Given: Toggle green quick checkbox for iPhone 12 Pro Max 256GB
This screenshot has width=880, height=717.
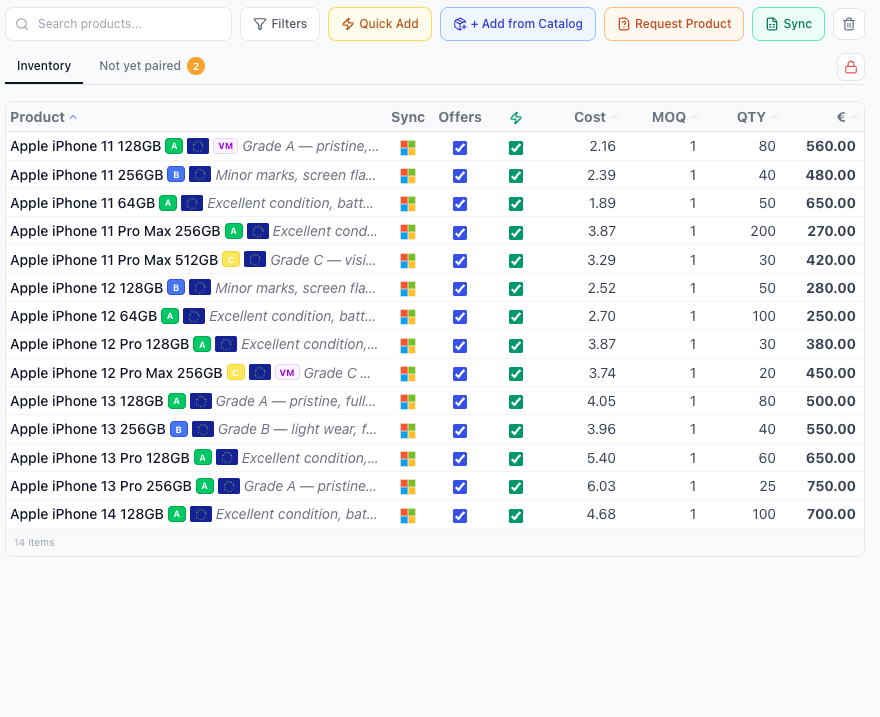Looking at the screenshot, I should (x=516, y=374).
